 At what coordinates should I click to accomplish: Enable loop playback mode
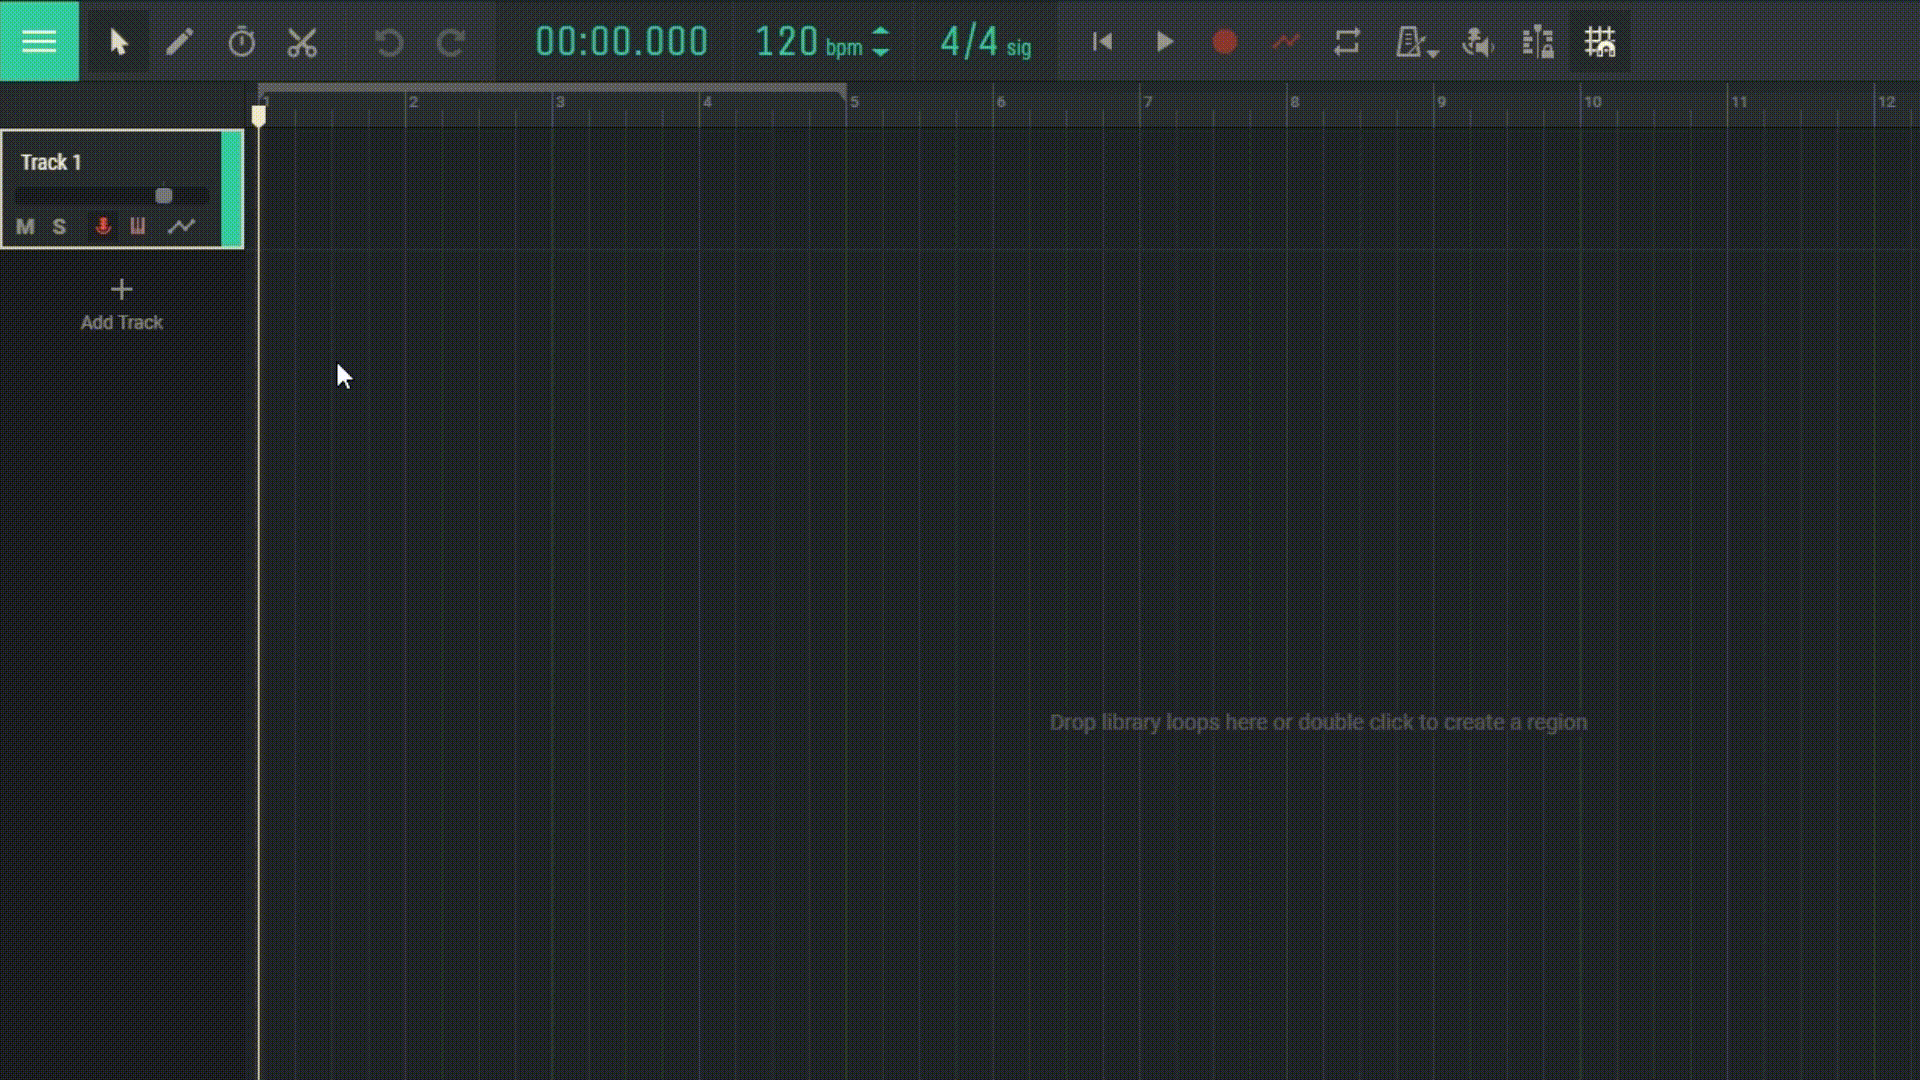1347,42
